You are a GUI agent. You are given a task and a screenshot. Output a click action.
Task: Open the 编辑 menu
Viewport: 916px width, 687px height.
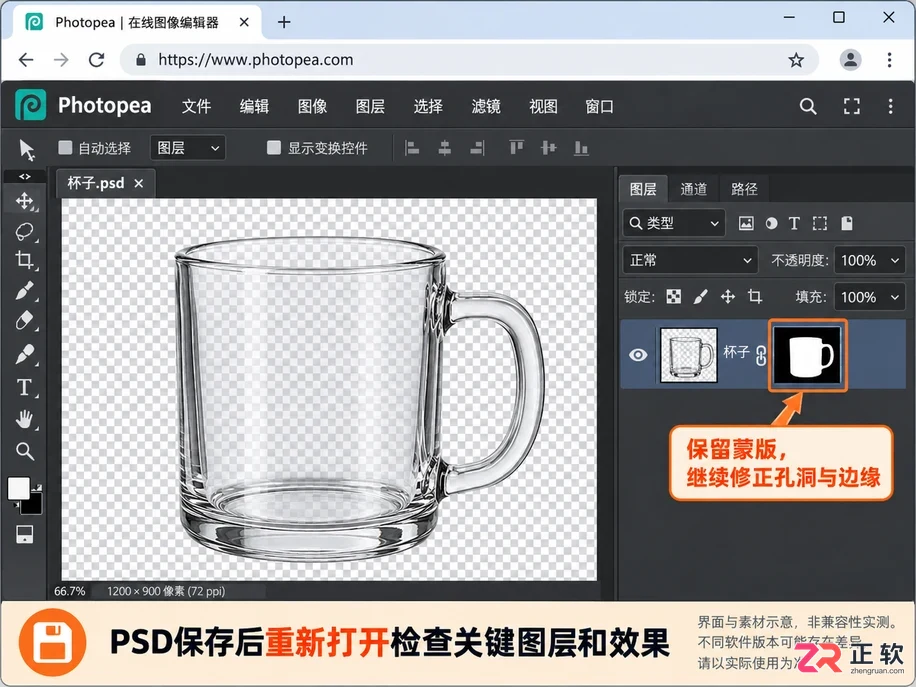[x=254, y=106]
